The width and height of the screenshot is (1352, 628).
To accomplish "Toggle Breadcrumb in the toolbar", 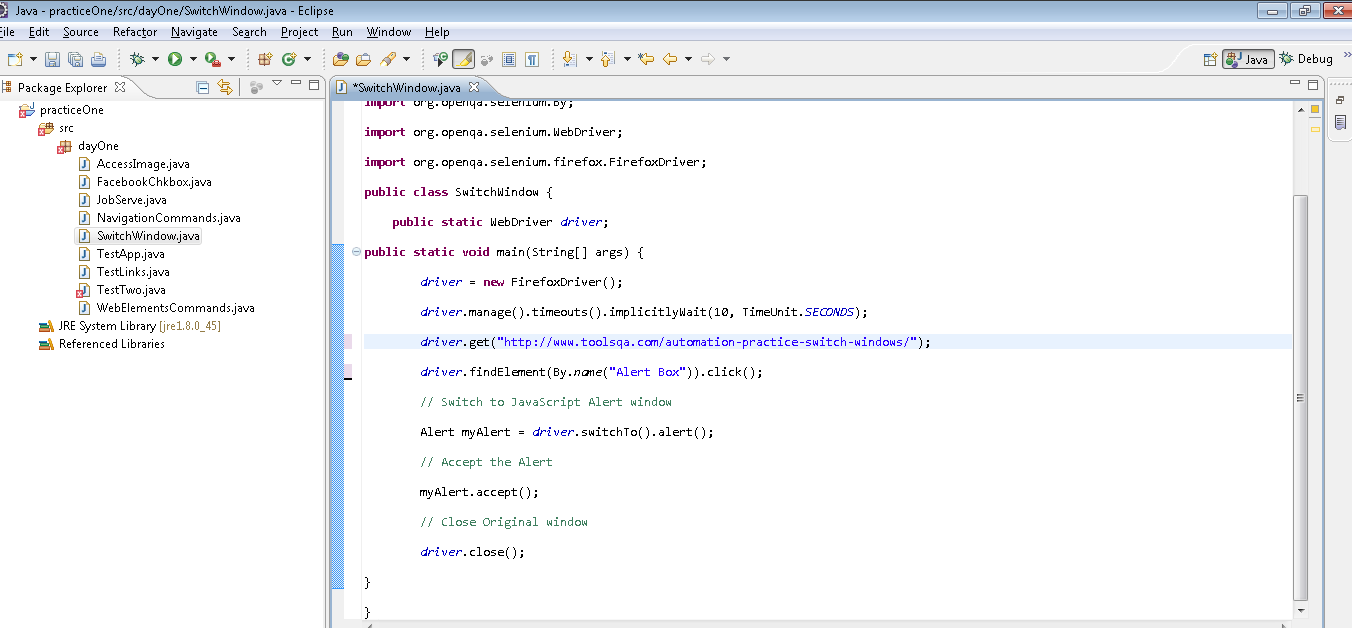I will pyautogui.click(x=440, y=59).
